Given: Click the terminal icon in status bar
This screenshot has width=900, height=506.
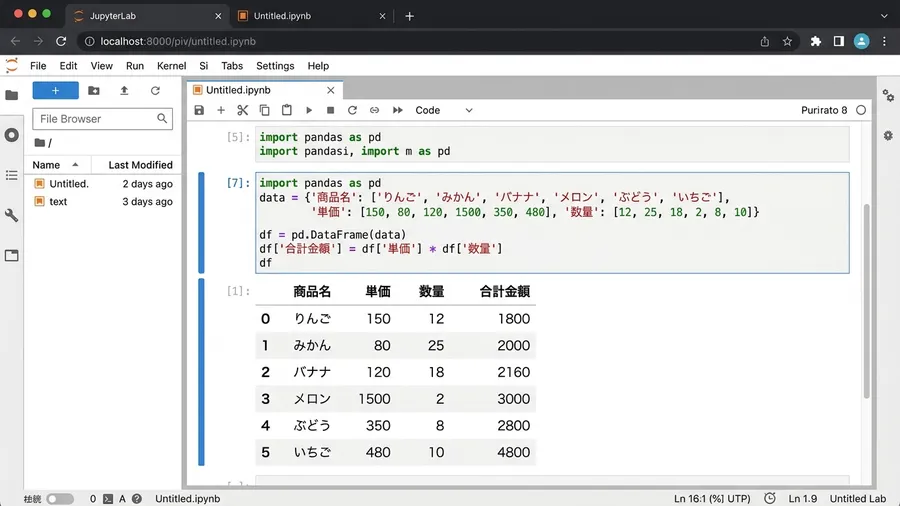Looking at the screenshot, I should tap(107, 499).
